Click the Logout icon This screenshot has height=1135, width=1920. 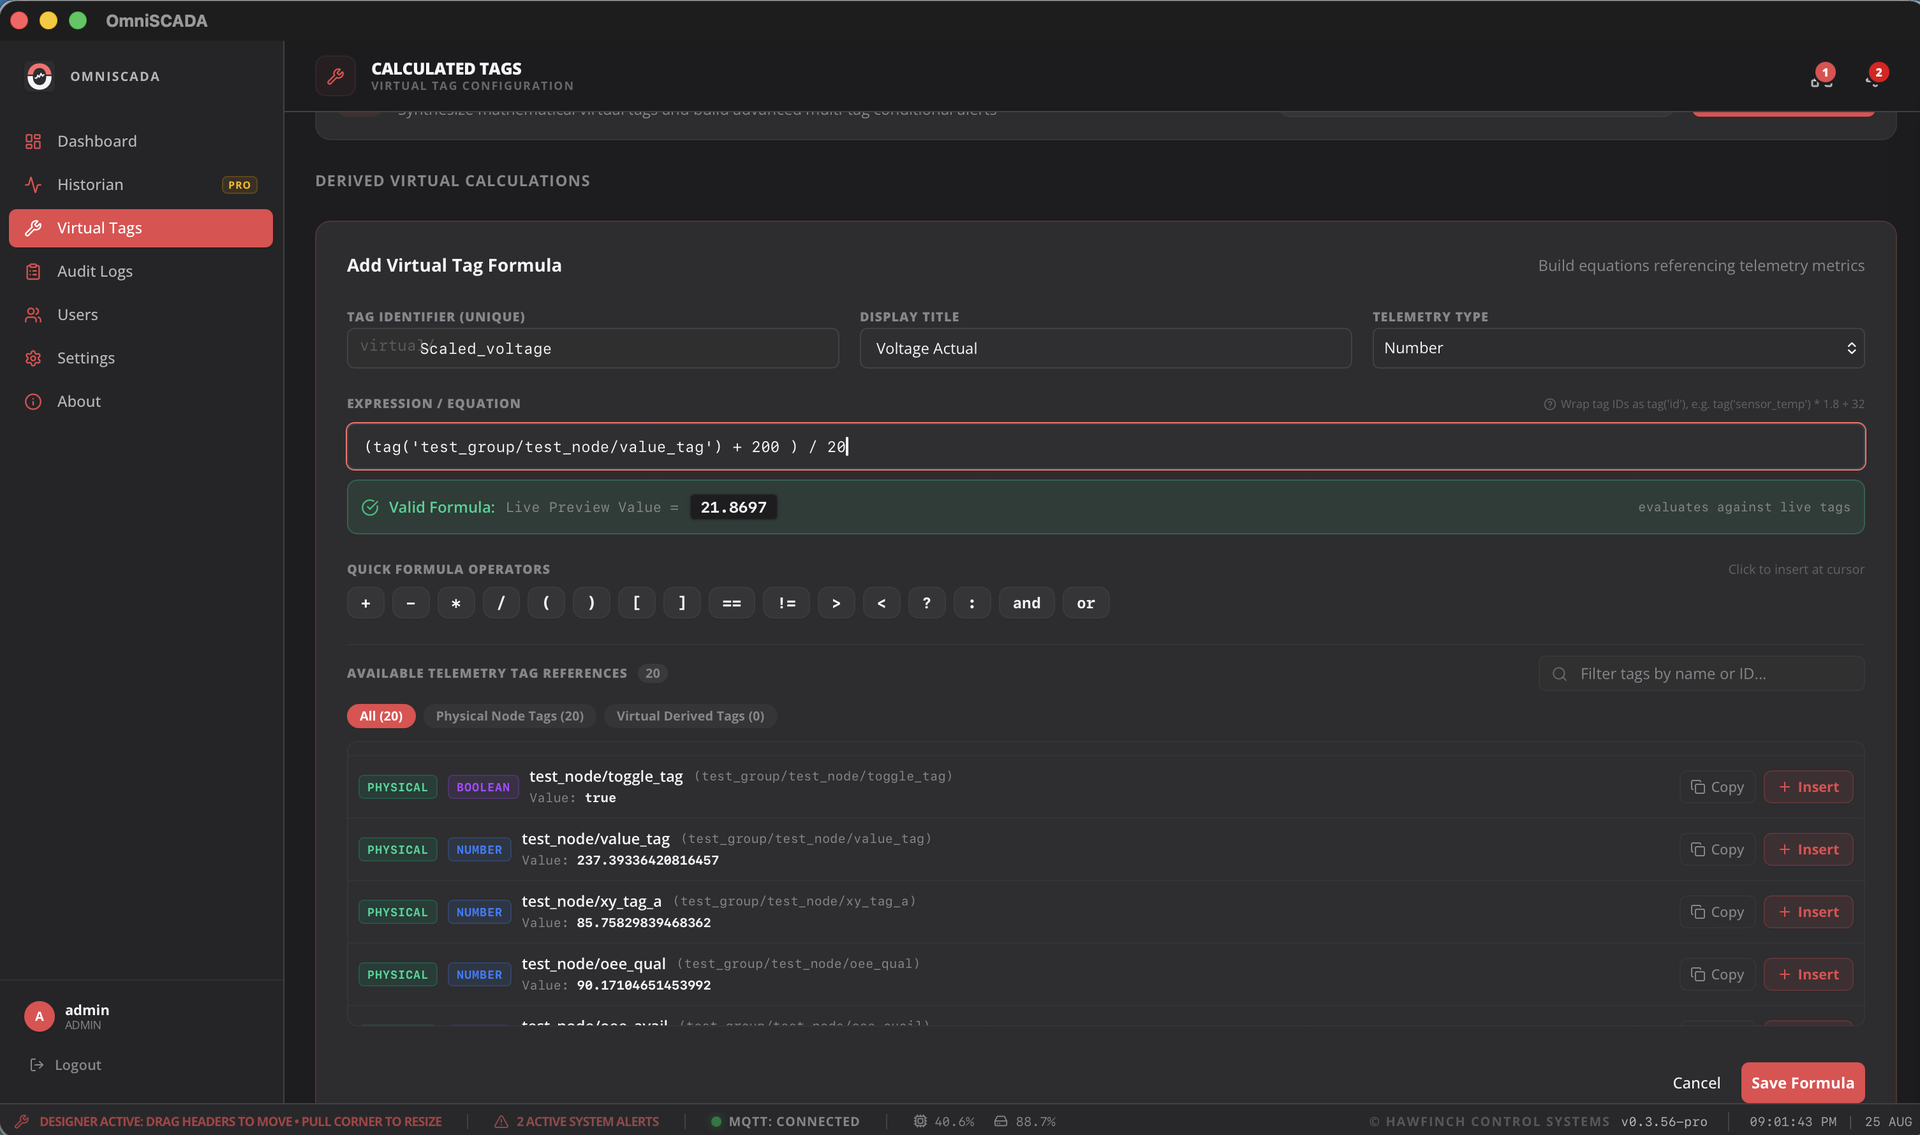click(x=37, y=1065)
